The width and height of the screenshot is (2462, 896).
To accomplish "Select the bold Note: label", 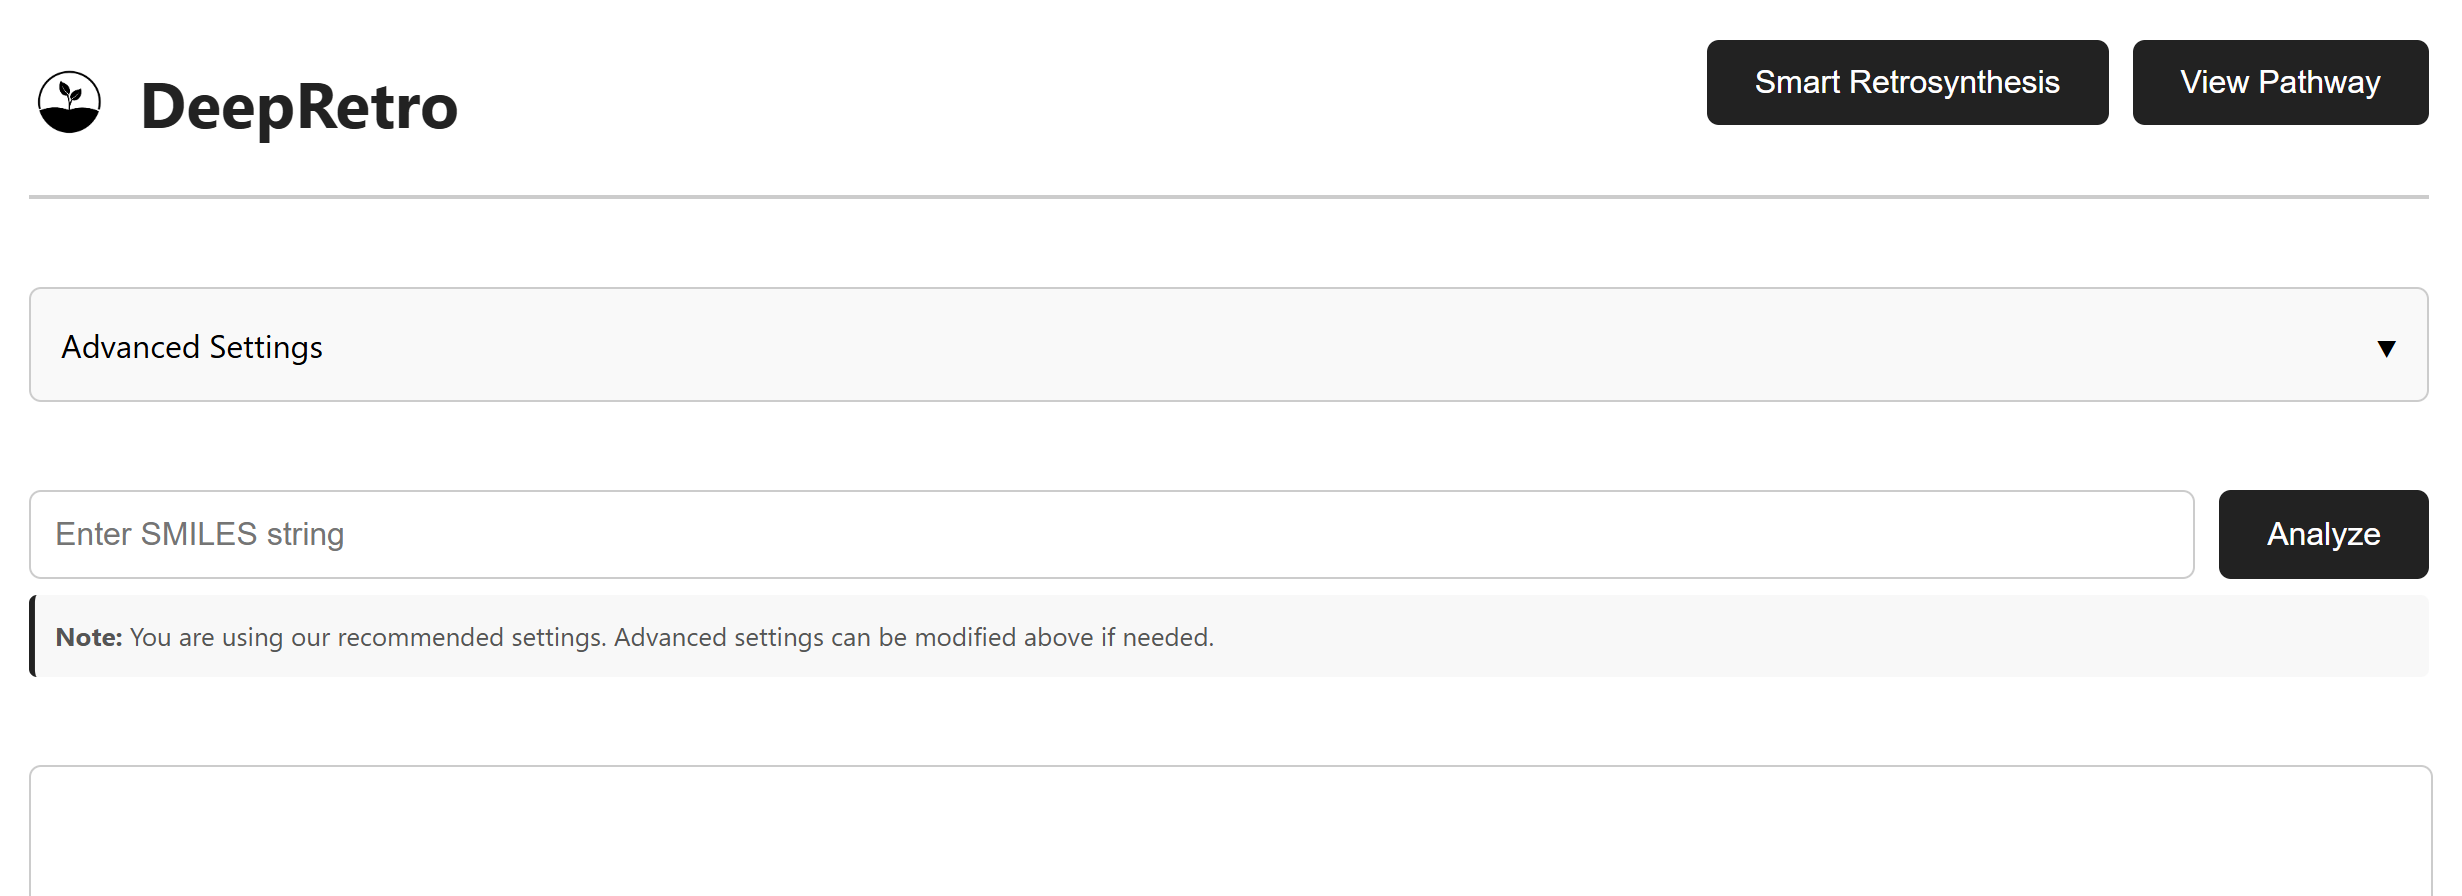I will point(89,637).
